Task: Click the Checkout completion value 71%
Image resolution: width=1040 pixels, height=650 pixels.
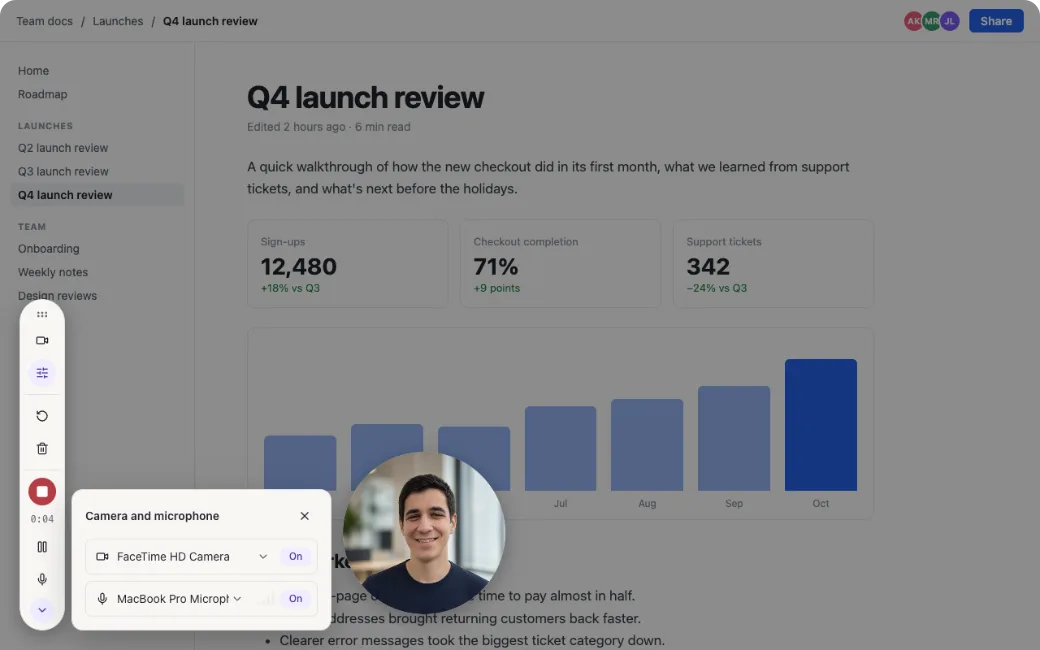Action: 495,267
